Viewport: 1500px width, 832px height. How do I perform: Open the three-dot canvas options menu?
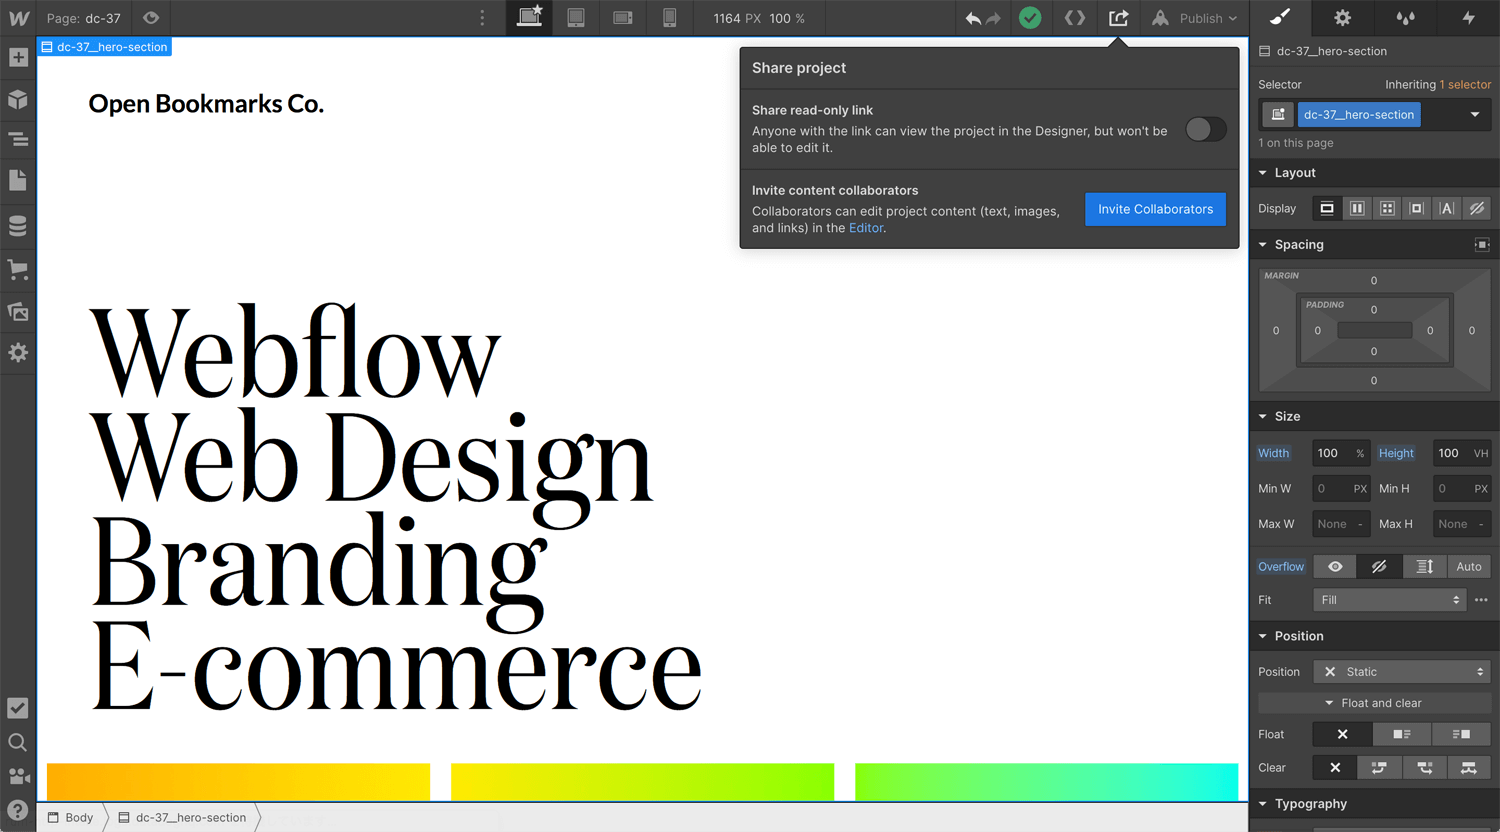pyautogui.click(x=482, y=18)
